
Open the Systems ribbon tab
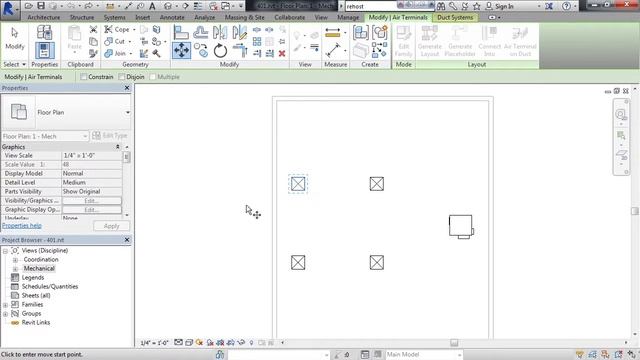point(114,18)
